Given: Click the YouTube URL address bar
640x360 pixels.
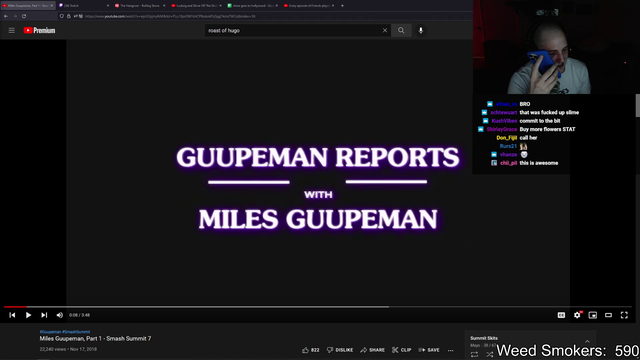Looking at the screenshot, I should (170, 16).
